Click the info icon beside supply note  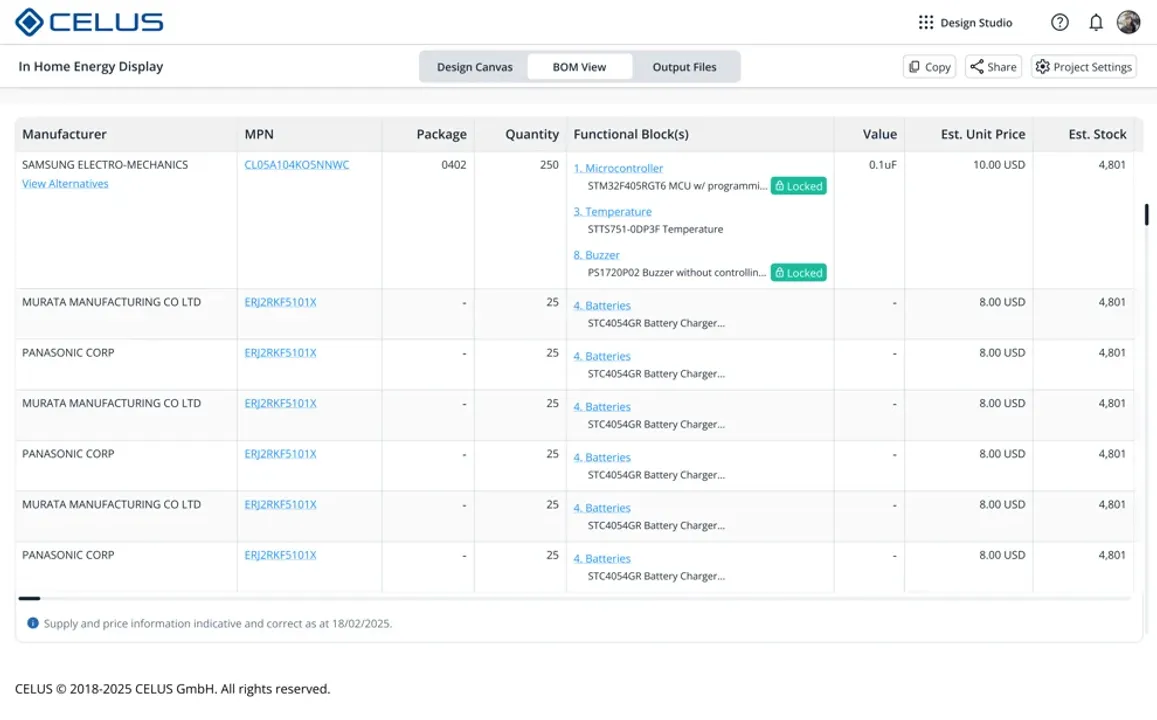coord(33,623)
